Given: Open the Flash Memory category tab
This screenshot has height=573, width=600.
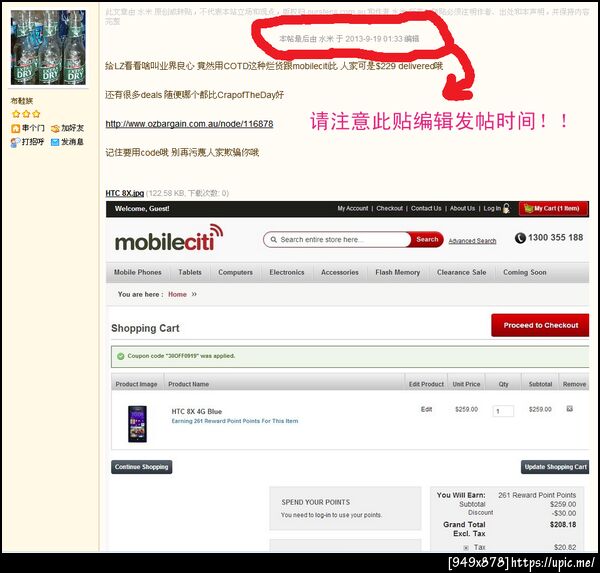Looking at the screenshot, I should 398,273.
